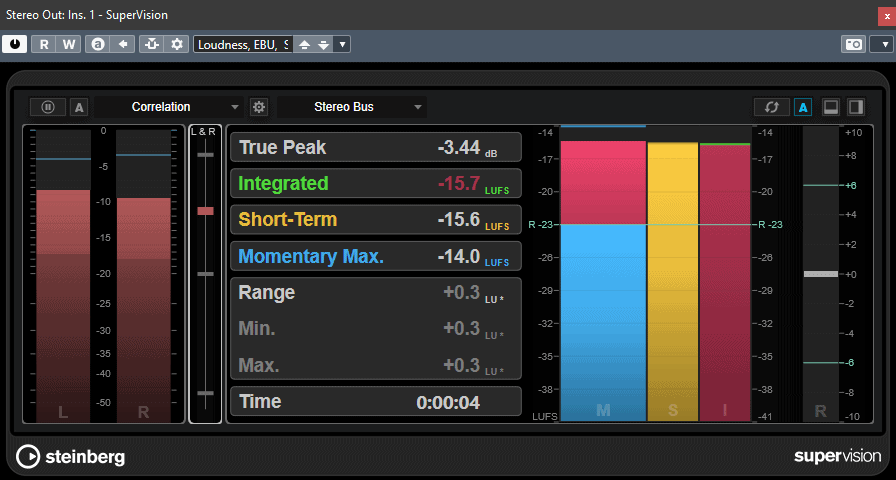
Task: Enable Read automation (R) button
Action: coord(45,44)
